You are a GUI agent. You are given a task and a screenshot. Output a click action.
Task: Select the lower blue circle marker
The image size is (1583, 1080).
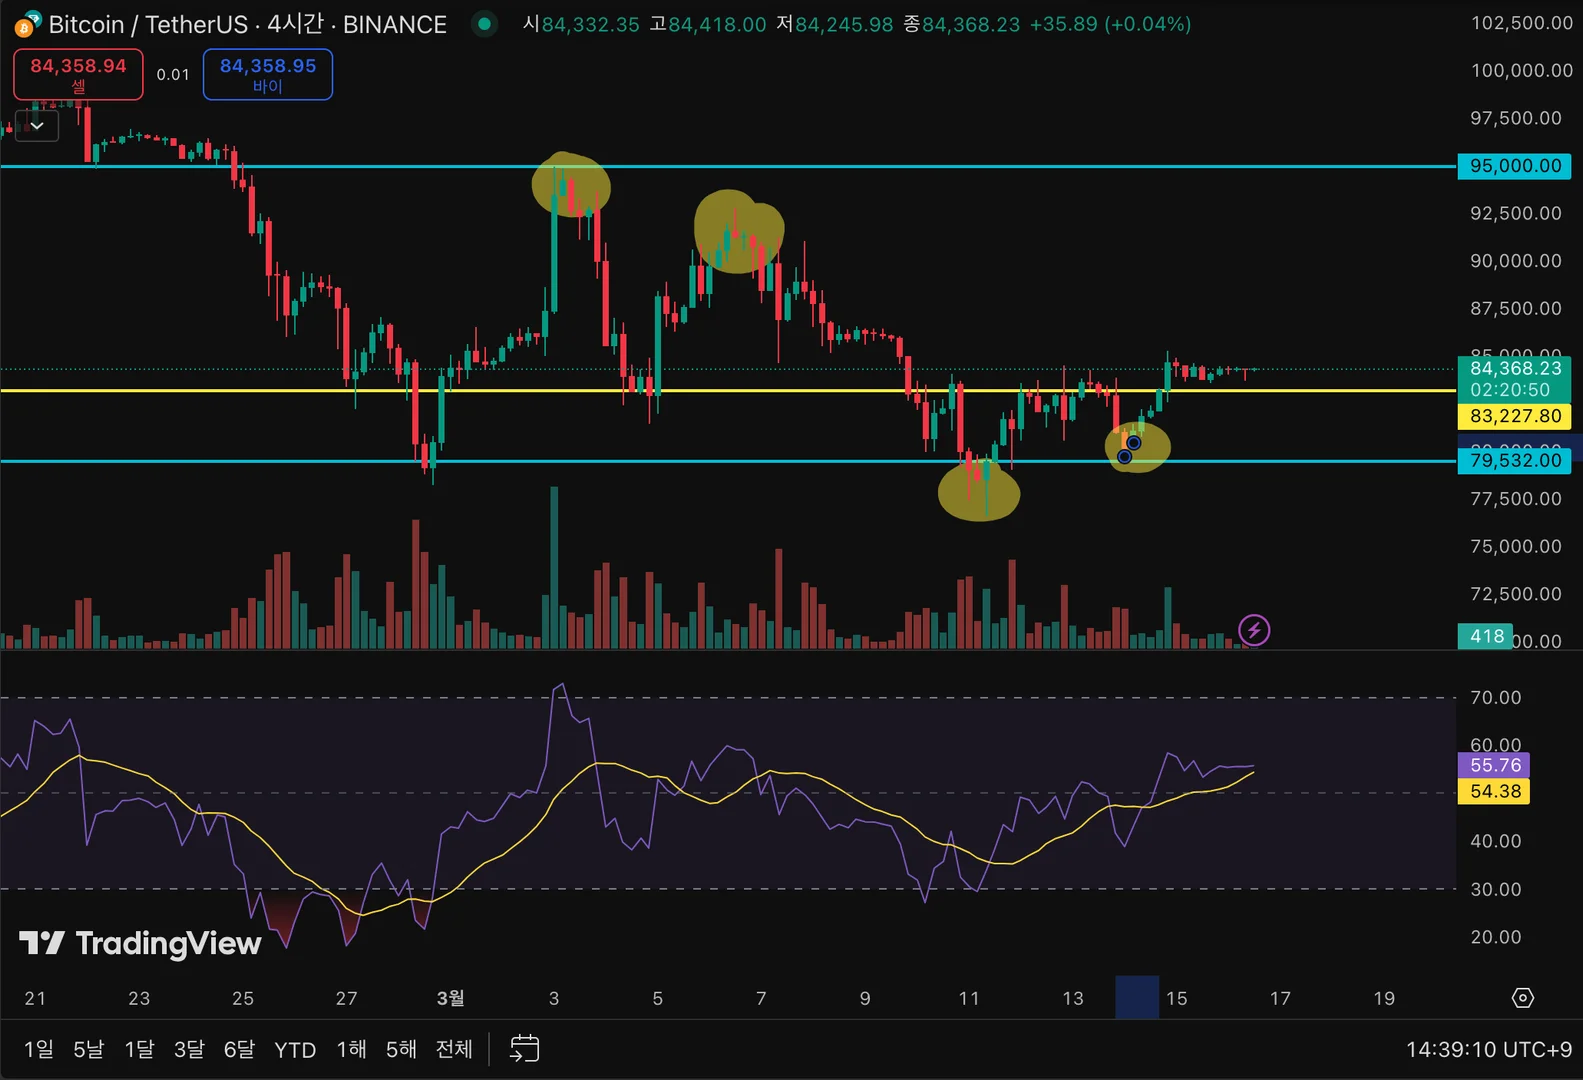point(1124,457)
